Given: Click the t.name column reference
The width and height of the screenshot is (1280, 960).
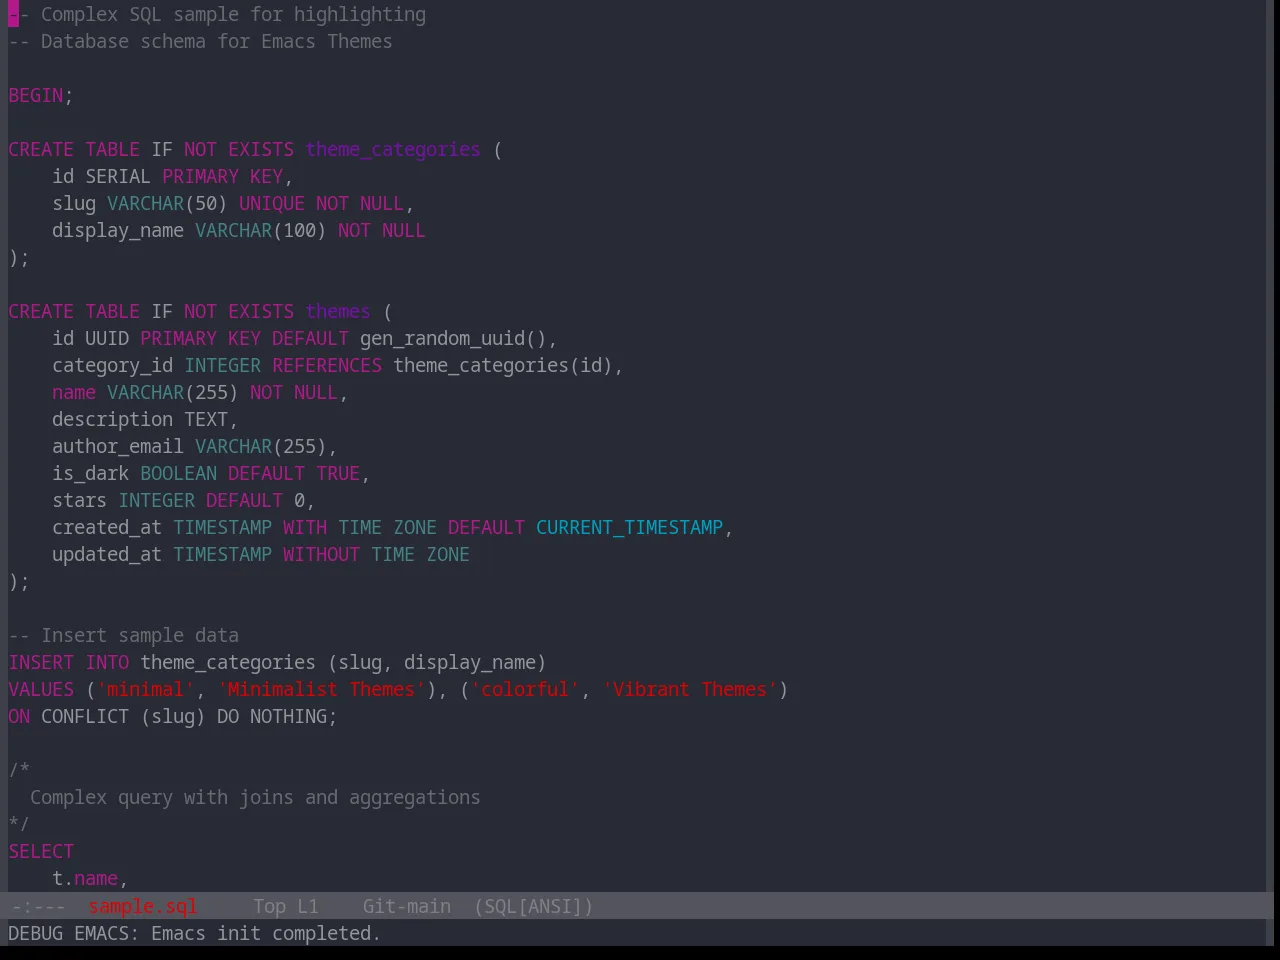Looking at the screenshot, I should 85,878.
